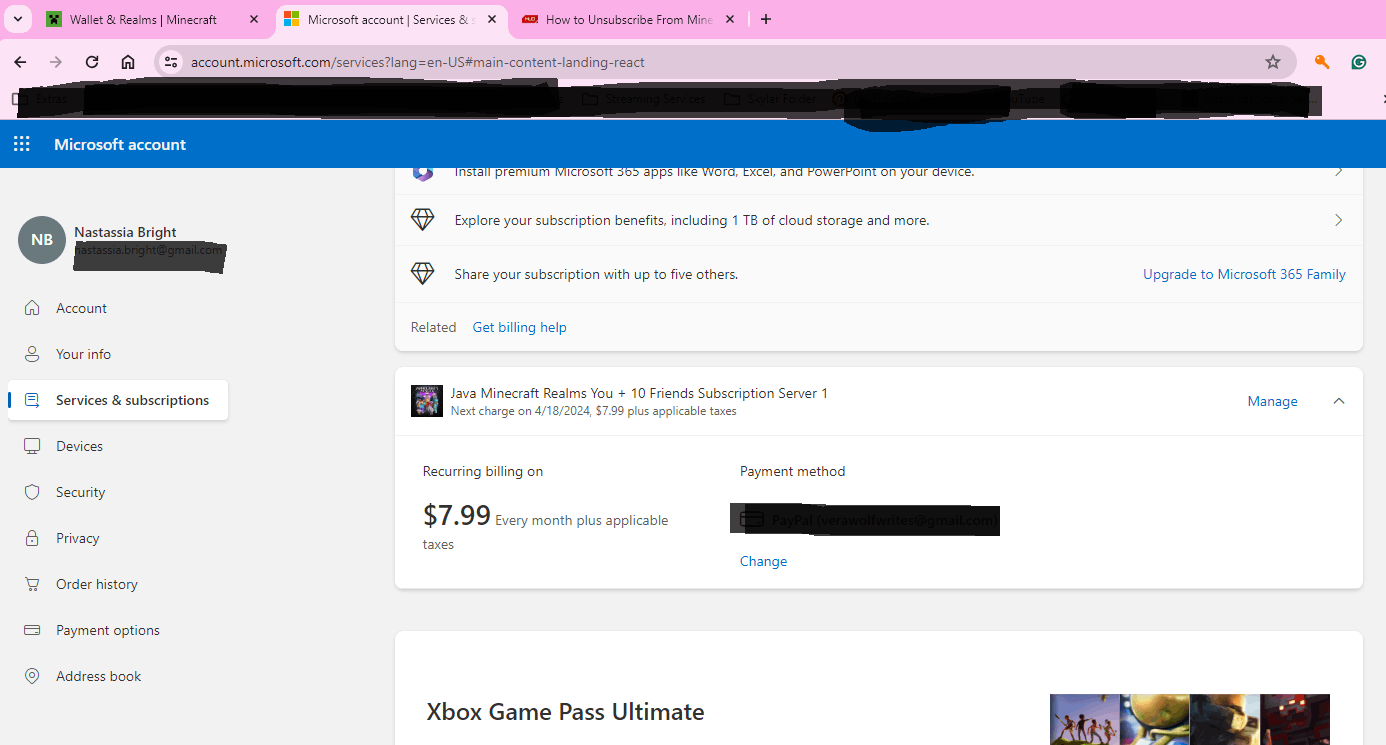Click Share your subscription with up to five others
Image resolution: width=1386 pixels, height=745 pixels.
(596, 274)
